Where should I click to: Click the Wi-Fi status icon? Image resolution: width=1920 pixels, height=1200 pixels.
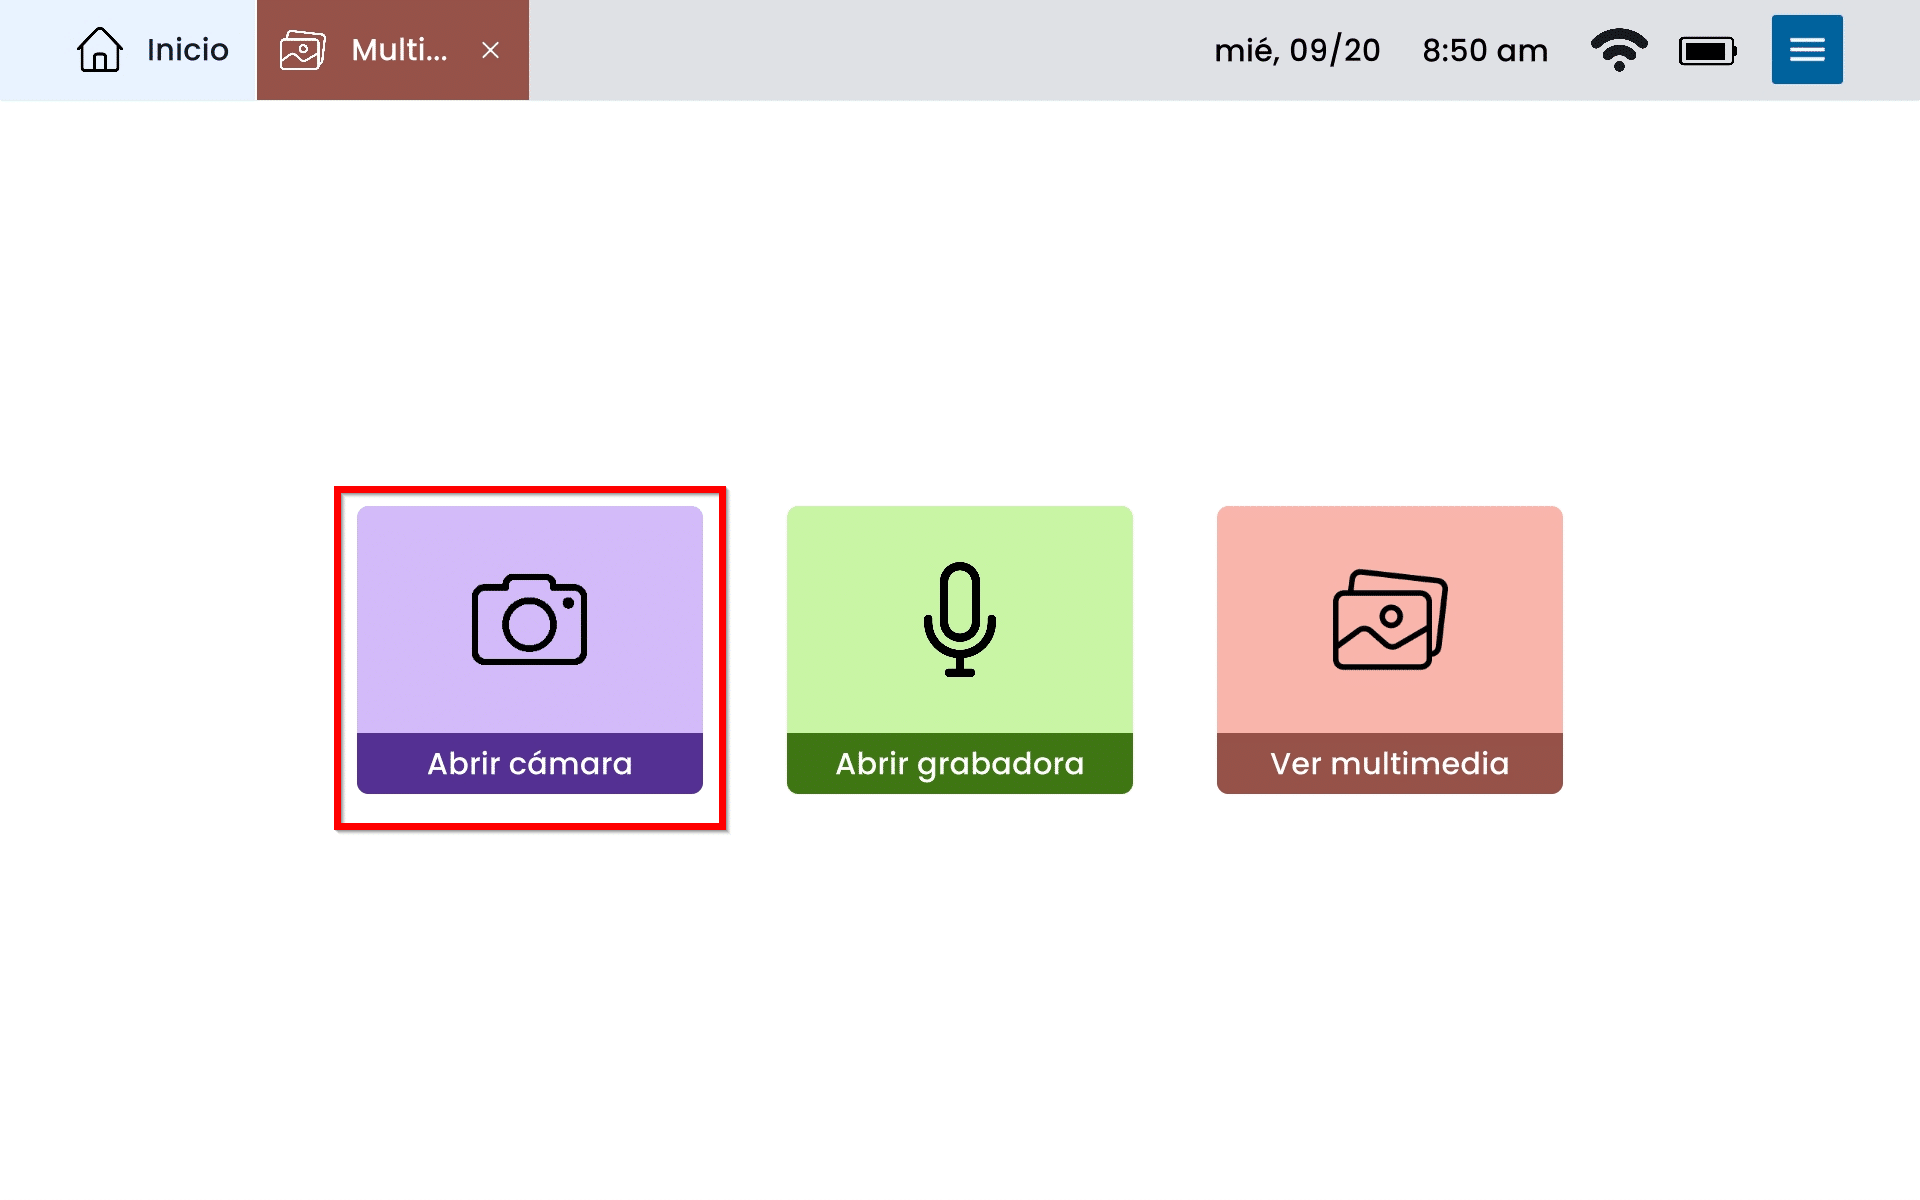click(1618, 50)
